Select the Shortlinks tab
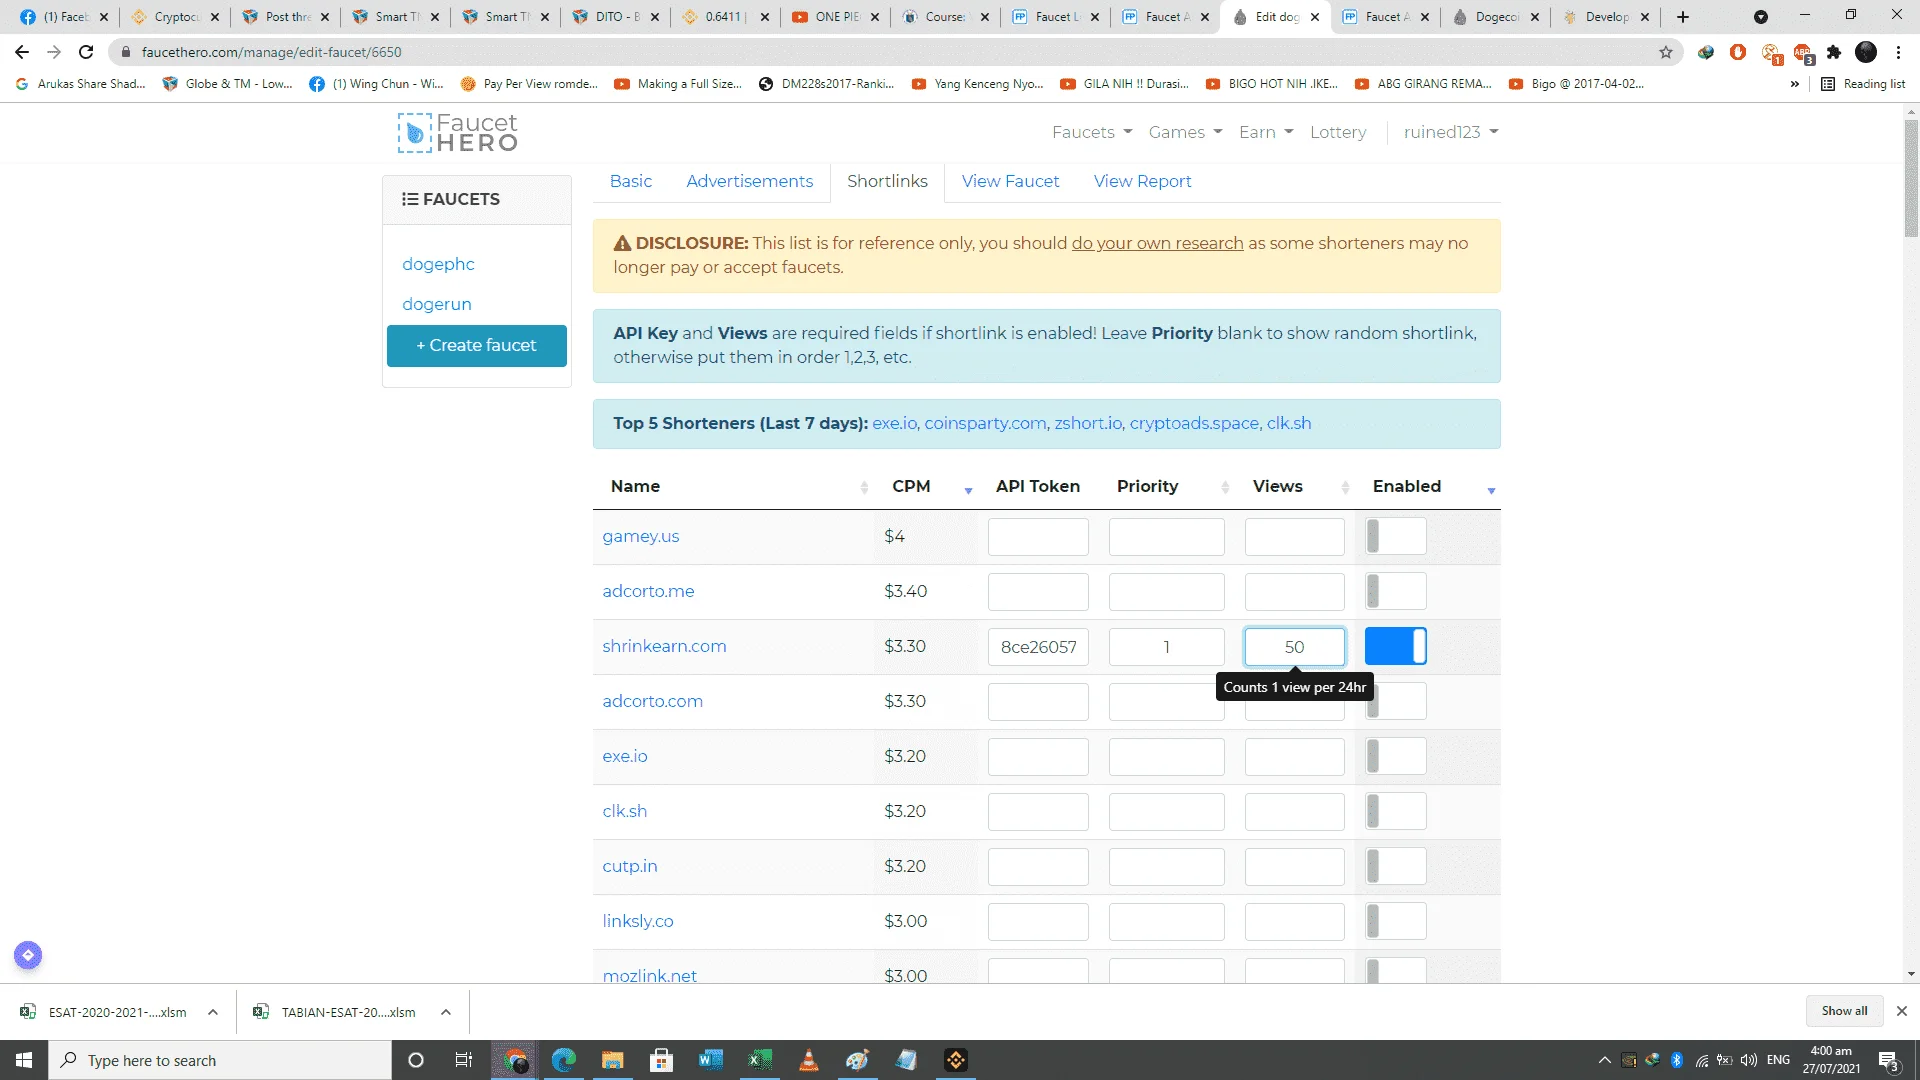The width and height of the screenshot is (1920, 1080). (x=887, y=181)
